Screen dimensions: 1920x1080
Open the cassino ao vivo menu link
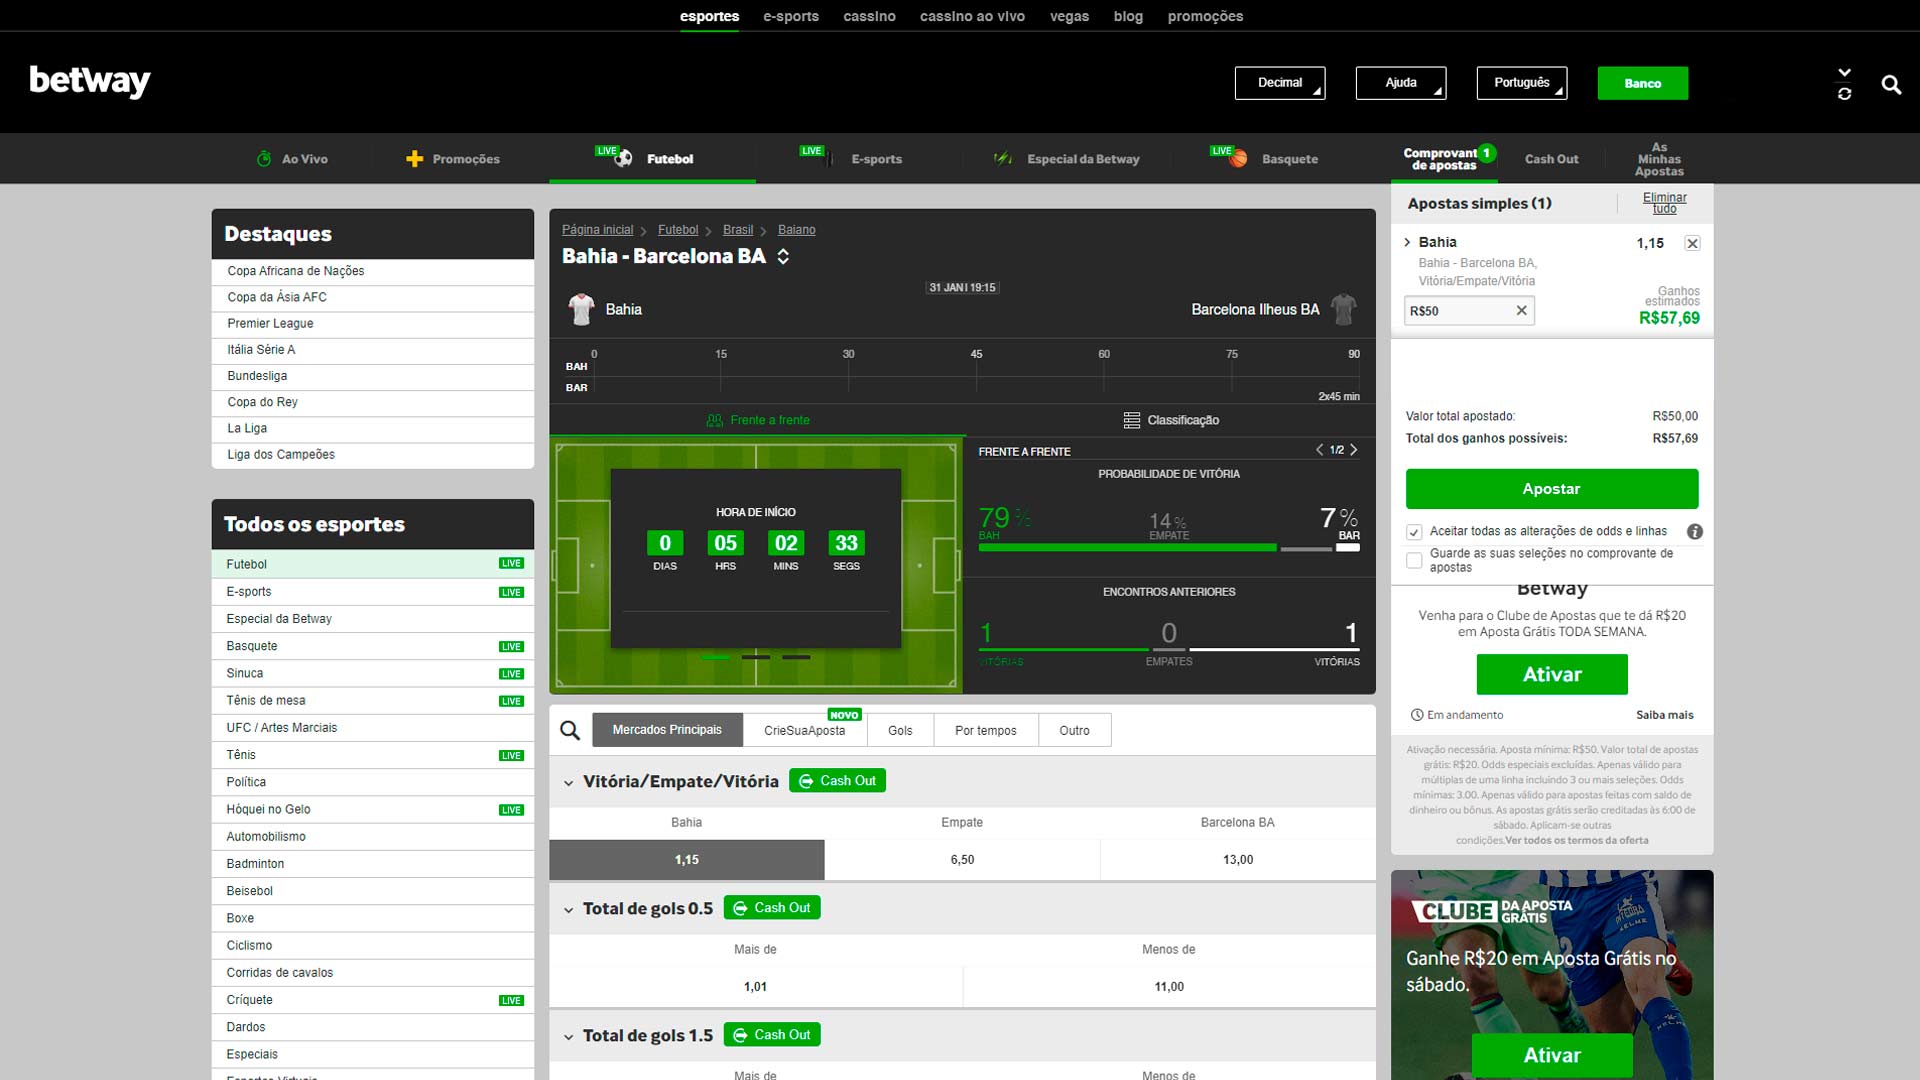[971, 16]
